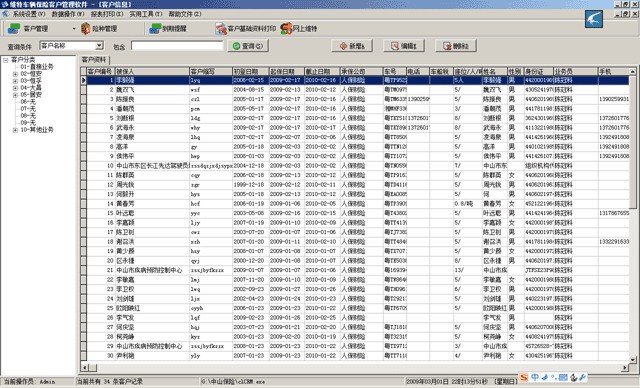The image size is (640, 388).
Task: Expand the 03 tree node
Action: pyautogui.click(x=15, y=81)
